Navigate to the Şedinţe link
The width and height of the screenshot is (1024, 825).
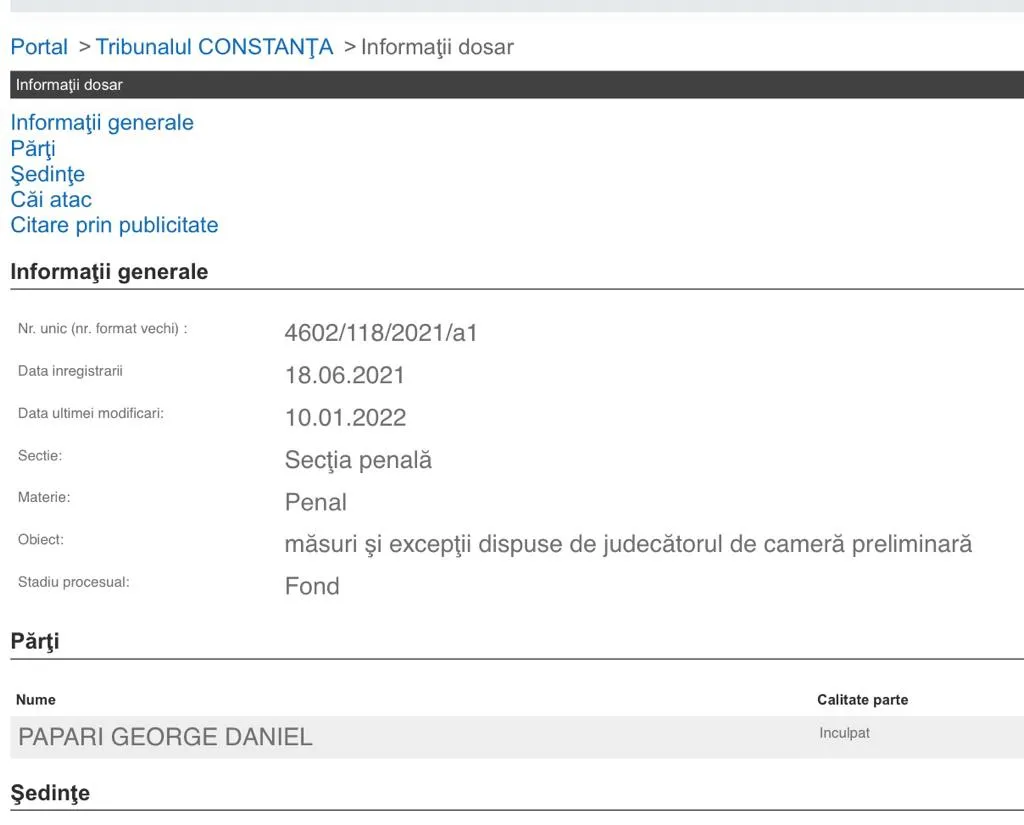click(48, 174)
